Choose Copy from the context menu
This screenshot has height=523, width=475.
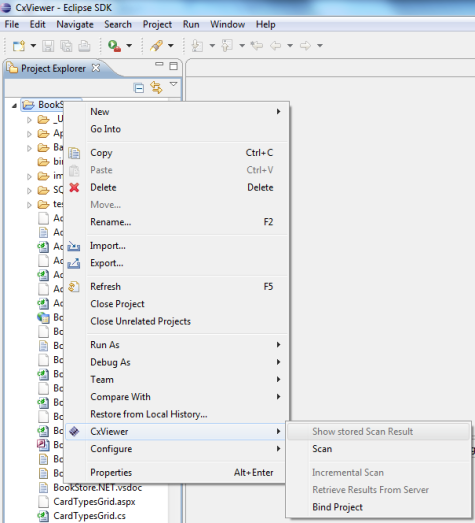pyautogui.click(x=177, y=153)
